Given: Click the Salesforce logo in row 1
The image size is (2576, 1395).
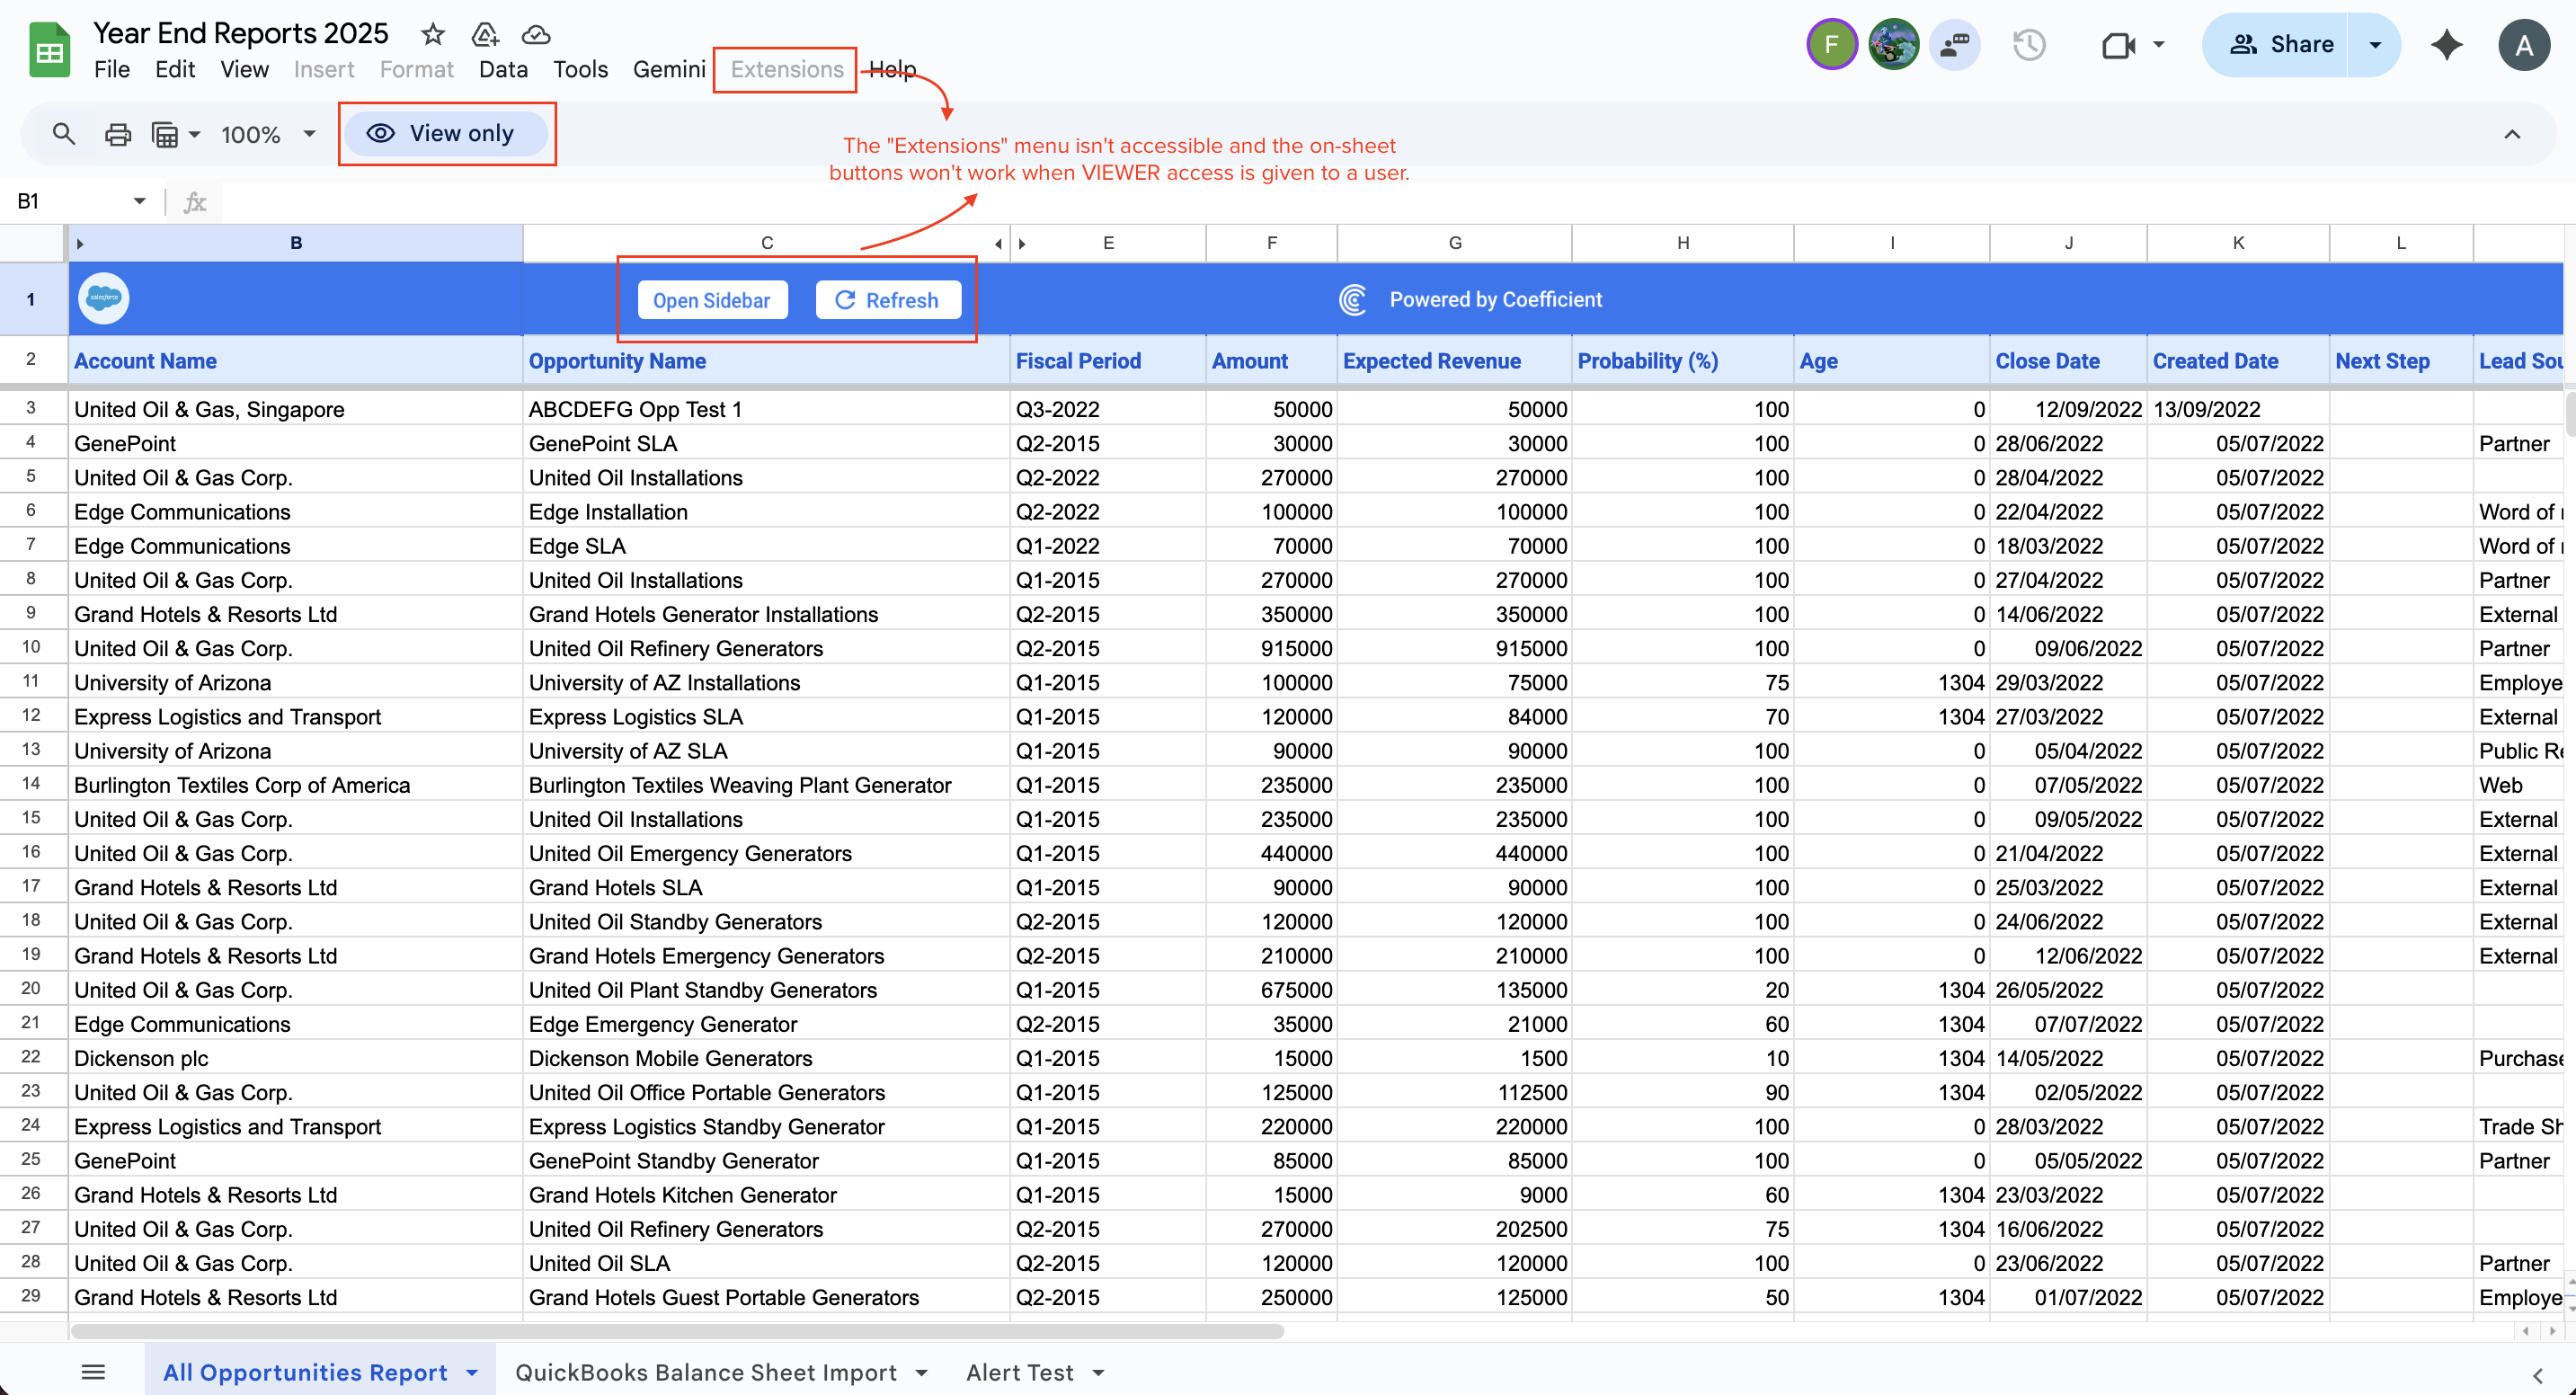Looking at the screenshot, I should click(x=103, y=298).
